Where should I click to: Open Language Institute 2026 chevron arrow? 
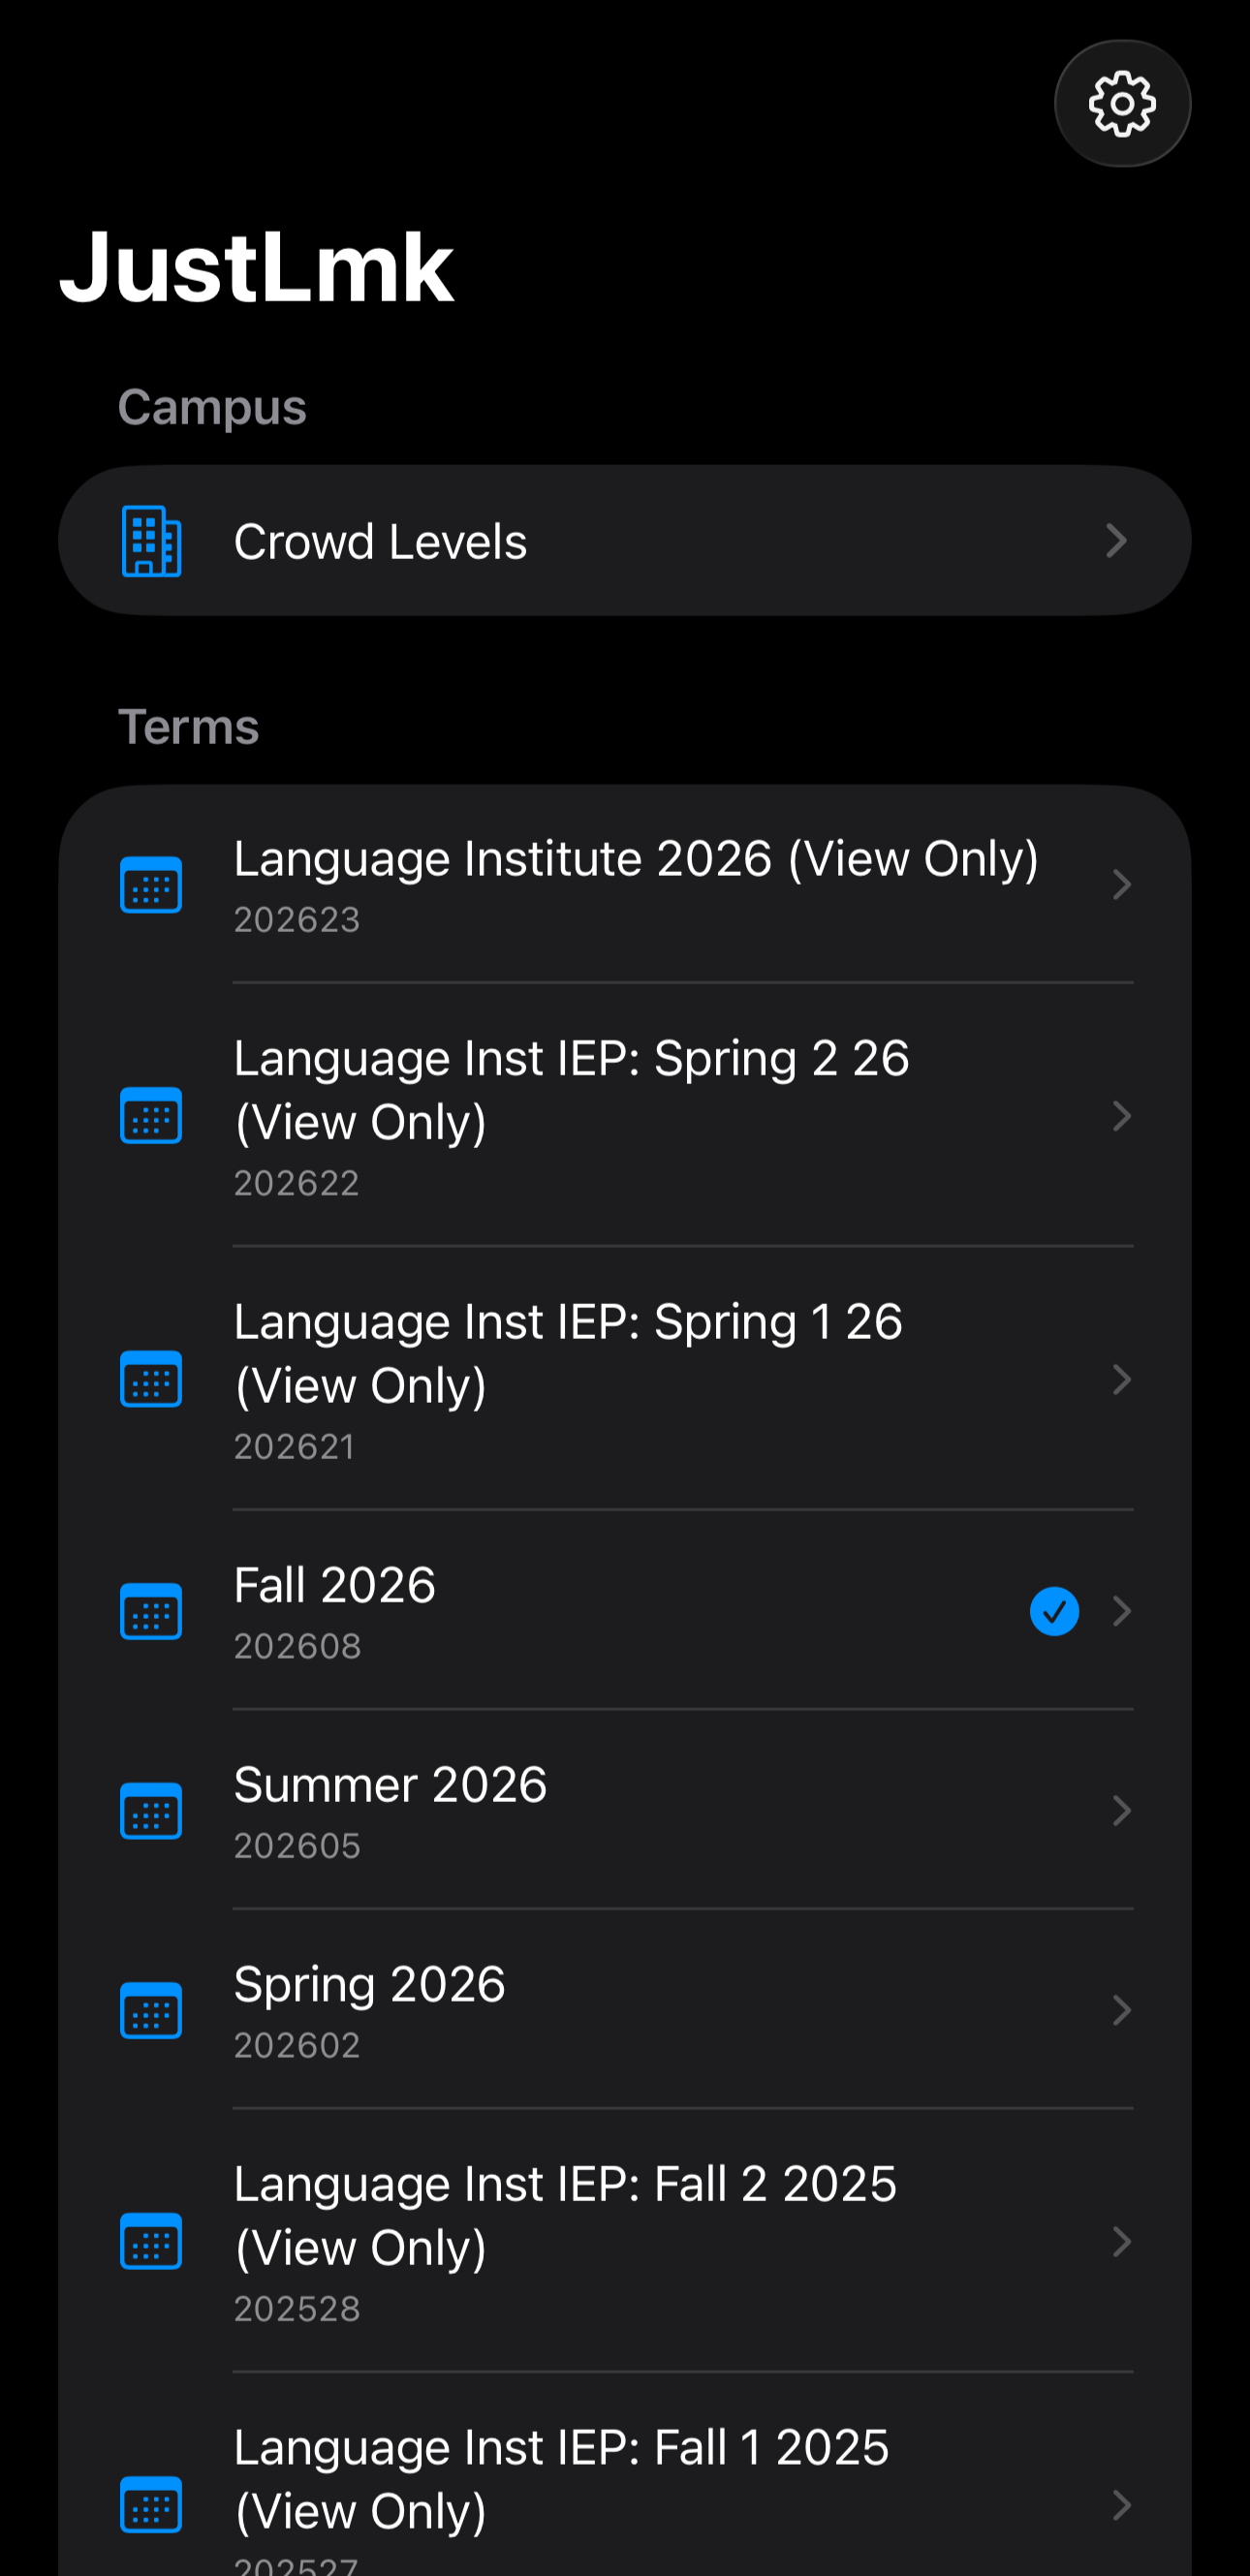(x=1121, y=884)
